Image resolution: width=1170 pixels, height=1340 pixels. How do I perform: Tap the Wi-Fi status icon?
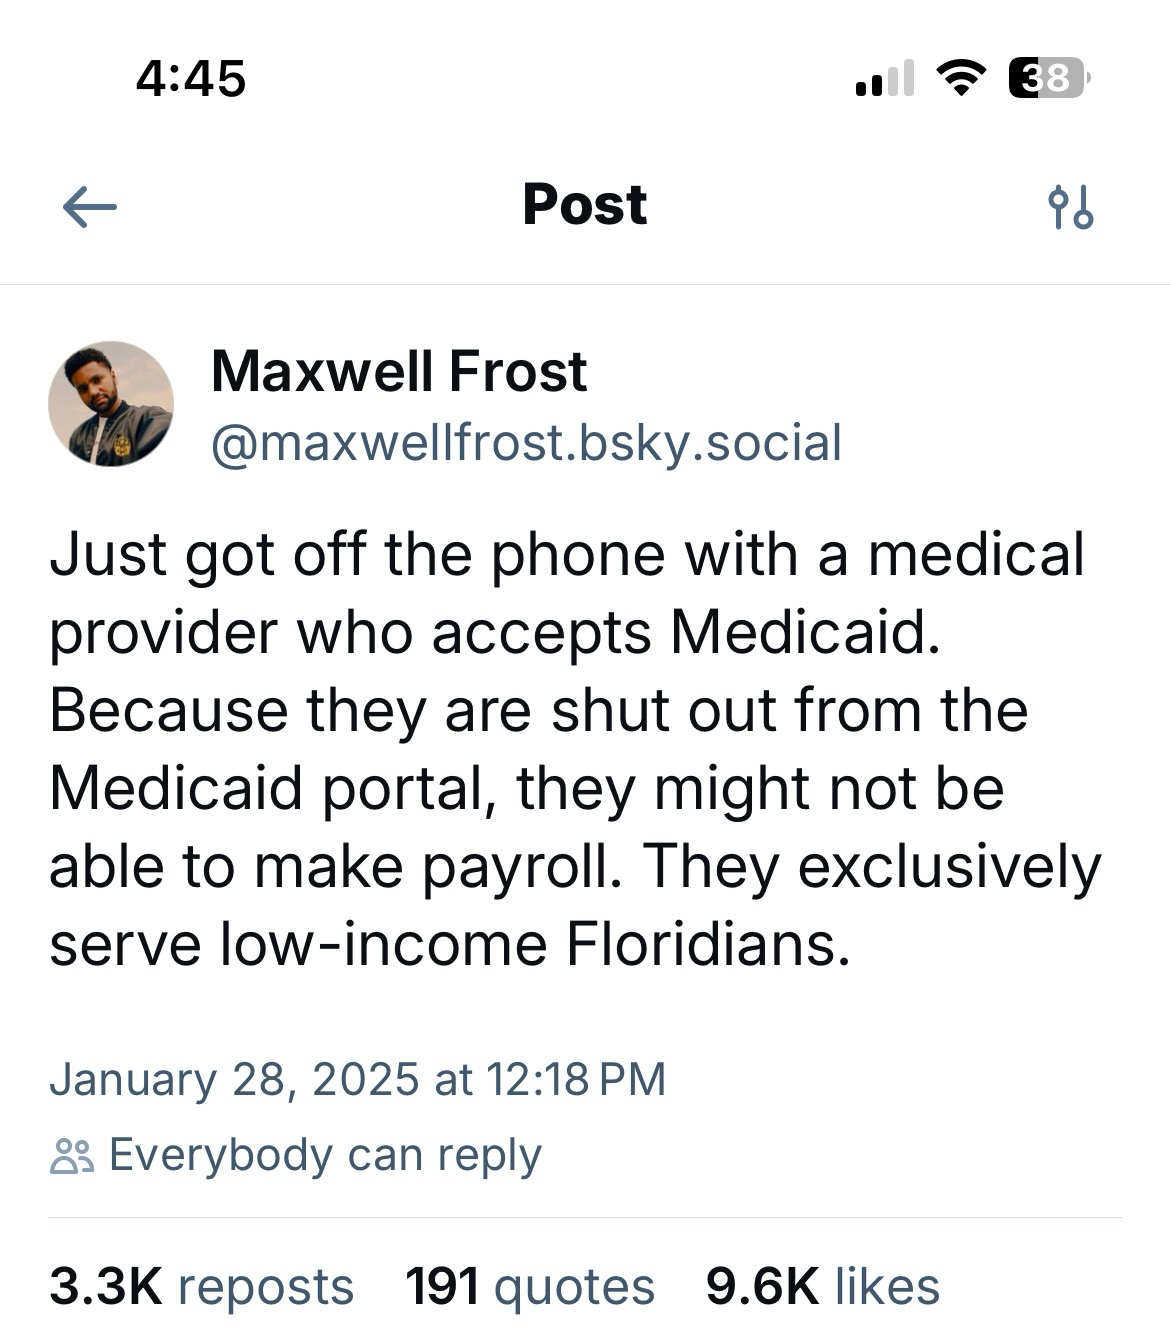click(x=961, y=78)
